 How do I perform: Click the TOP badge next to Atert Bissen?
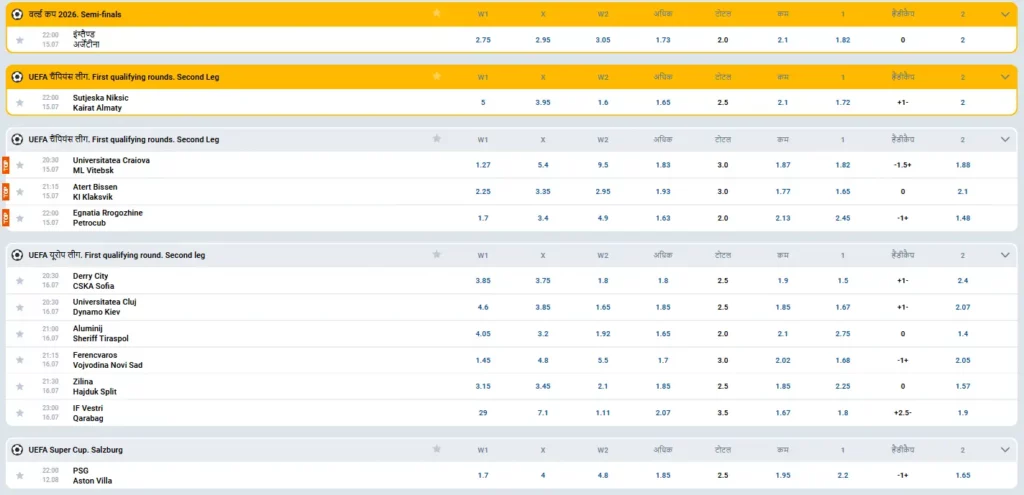(x=6, y=192)
